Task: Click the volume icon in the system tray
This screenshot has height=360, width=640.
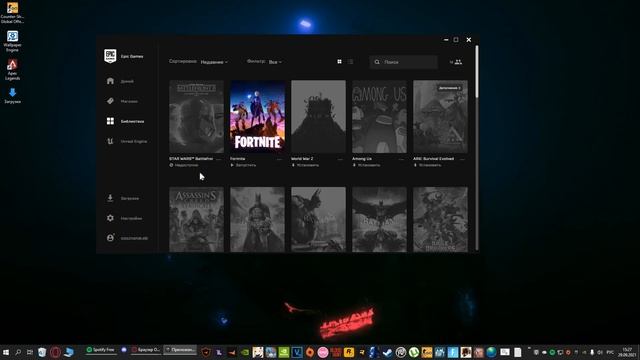Action: coord(600,352)
